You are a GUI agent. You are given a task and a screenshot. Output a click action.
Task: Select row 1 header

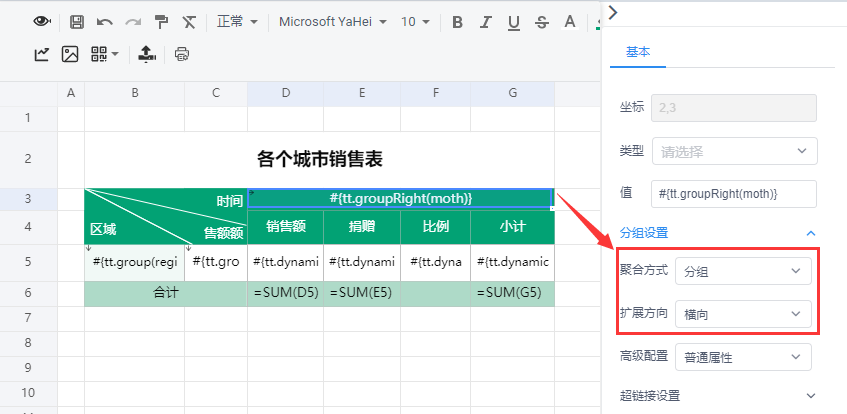29,118
